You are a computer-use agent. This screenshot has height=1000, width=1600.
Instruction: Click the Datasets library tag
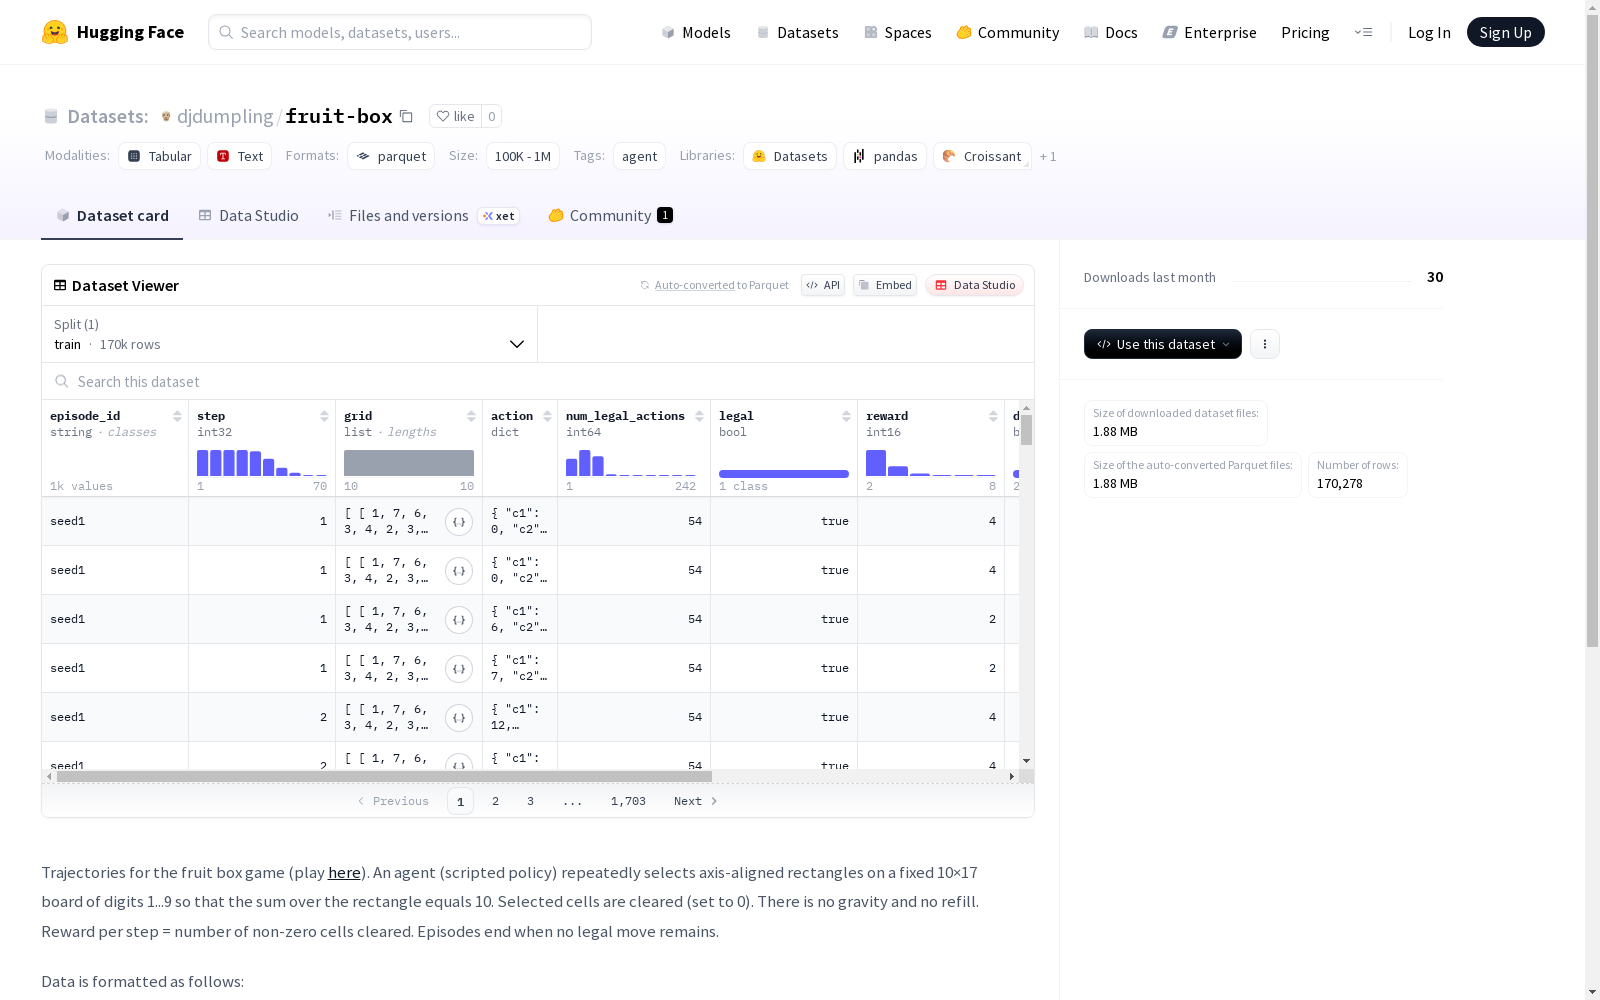(x=790, y=156)
